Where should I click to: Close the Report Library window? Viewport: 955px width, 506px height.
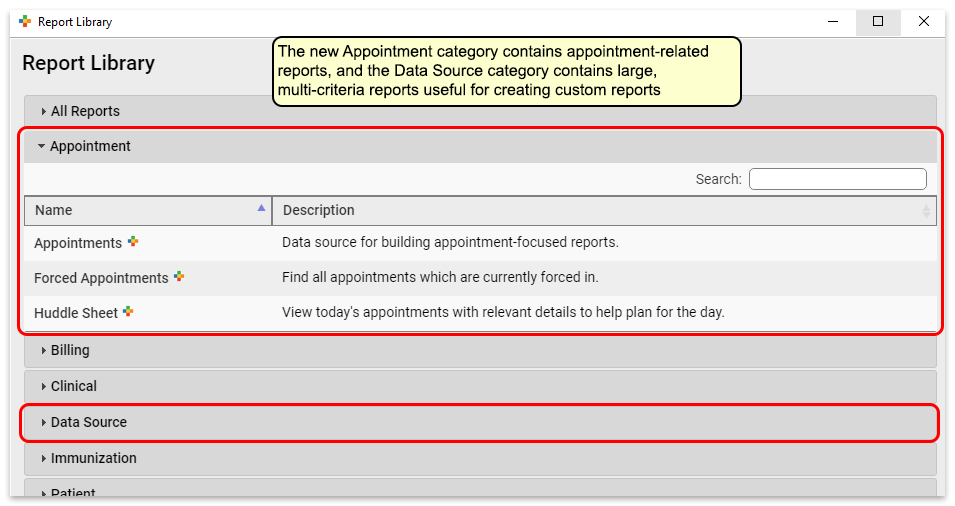923,22
